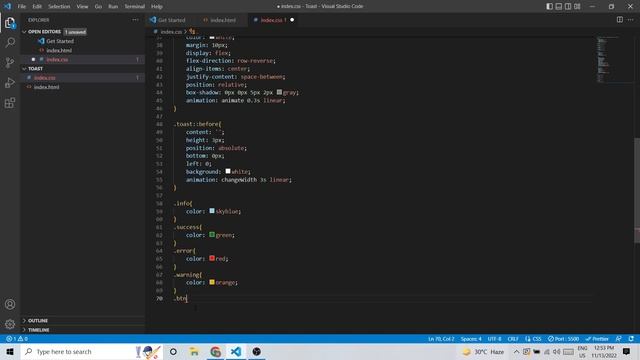The image size is (640, 360).
Task: Switch to the Get Started tab
Action: 171,20
